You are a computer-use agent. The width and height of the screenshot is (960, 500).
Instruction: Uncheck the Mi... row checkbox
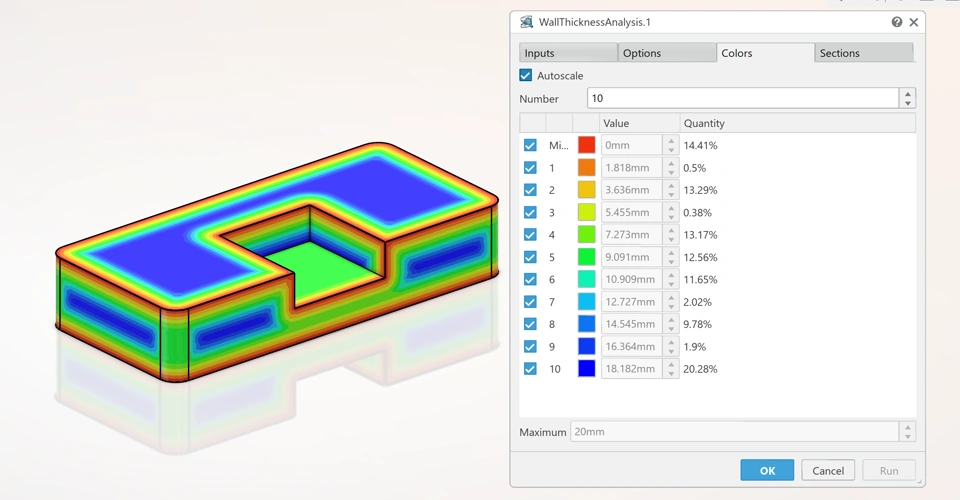tap(530, 145)
